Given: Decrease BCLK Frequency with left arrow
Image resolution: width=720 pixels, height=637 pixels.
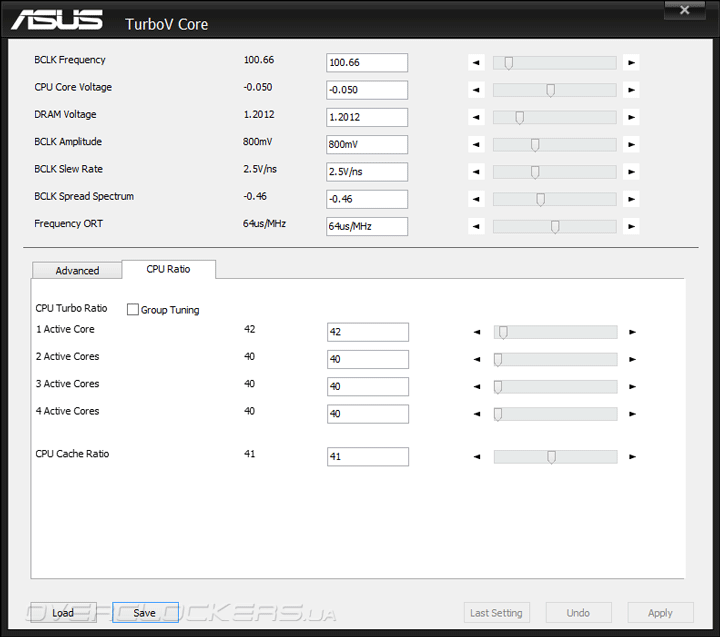Looking at the screenshot, I should pyautogui.click(x=476, y=62).
